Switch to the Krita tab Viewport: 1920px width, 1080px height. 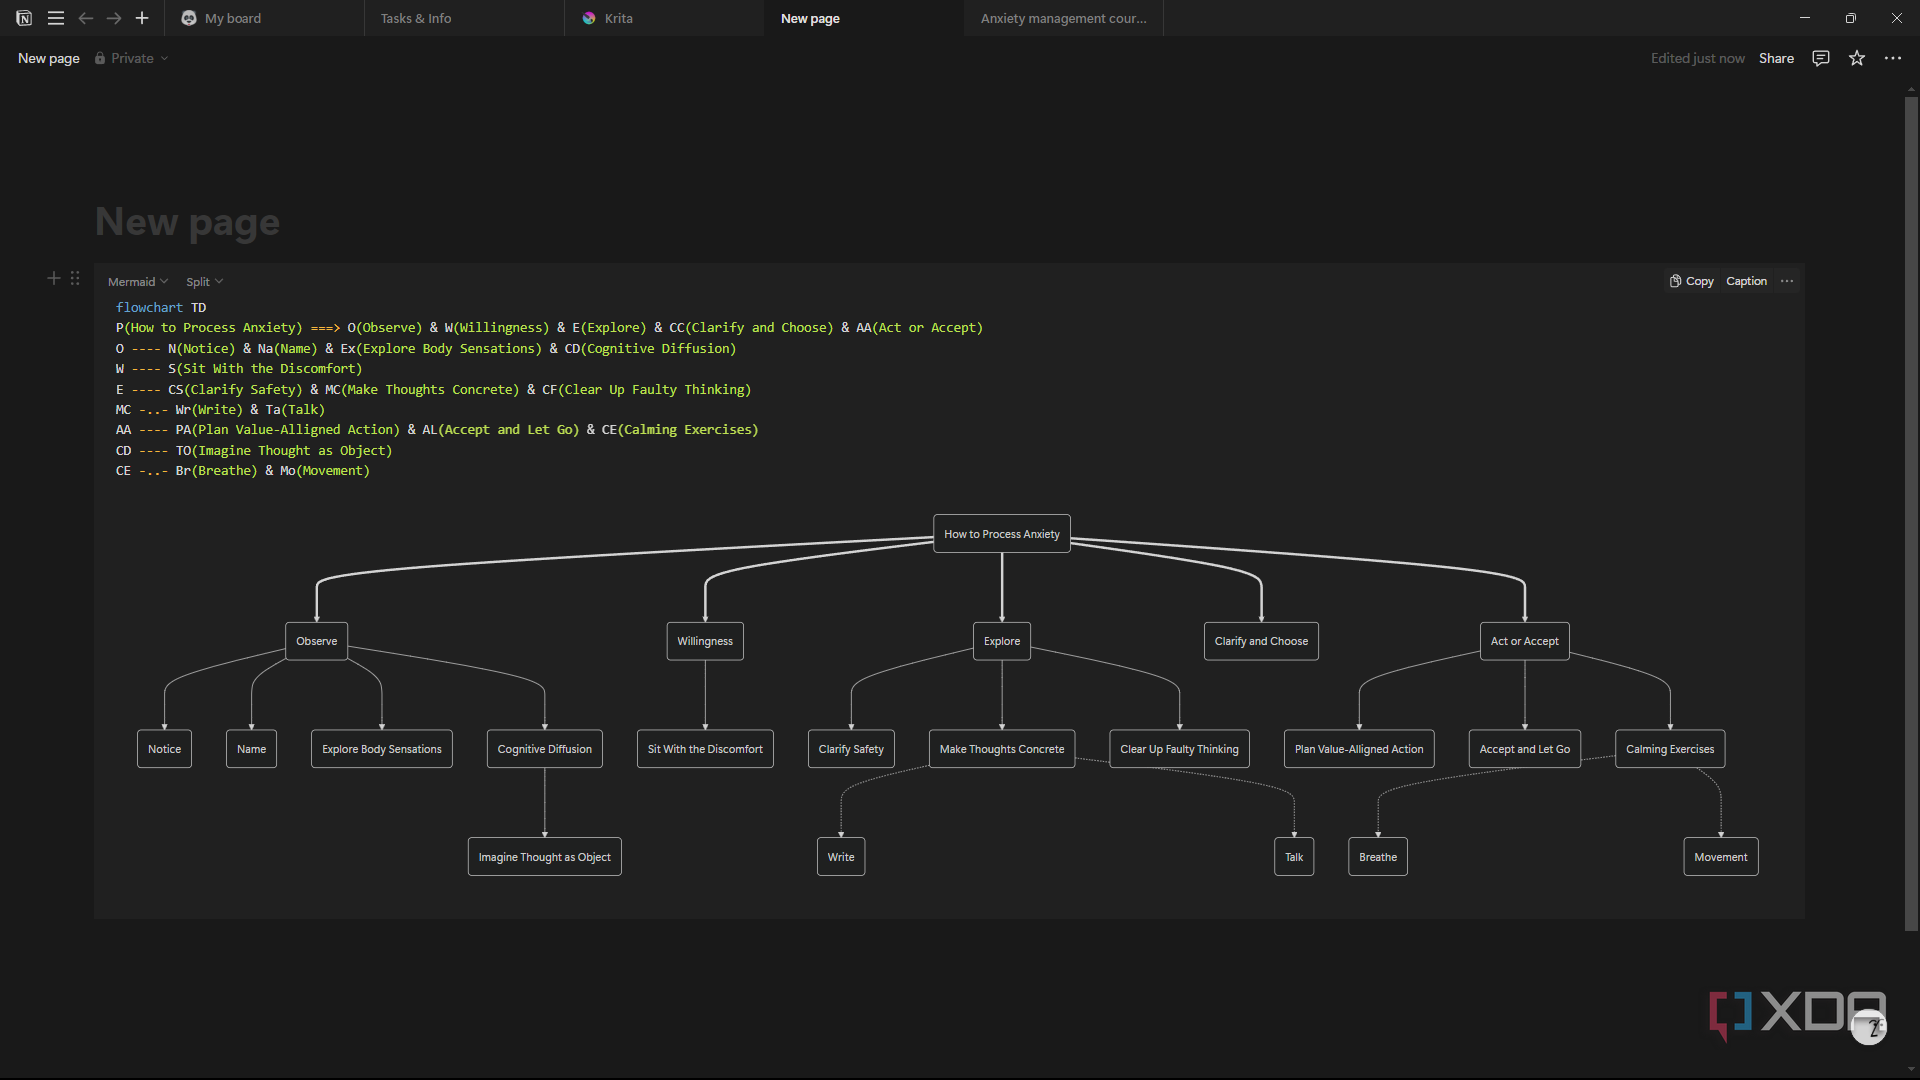(x=664, y=18)
